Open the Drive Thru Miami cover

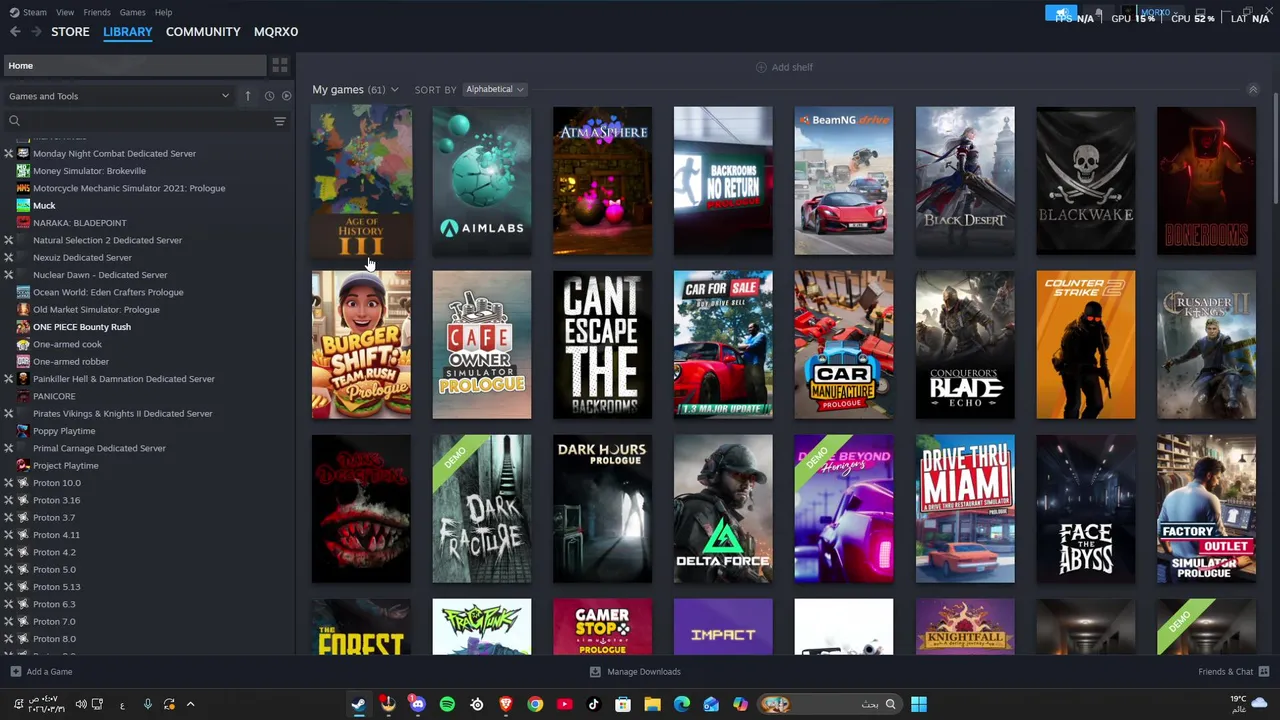coord(965,509)
